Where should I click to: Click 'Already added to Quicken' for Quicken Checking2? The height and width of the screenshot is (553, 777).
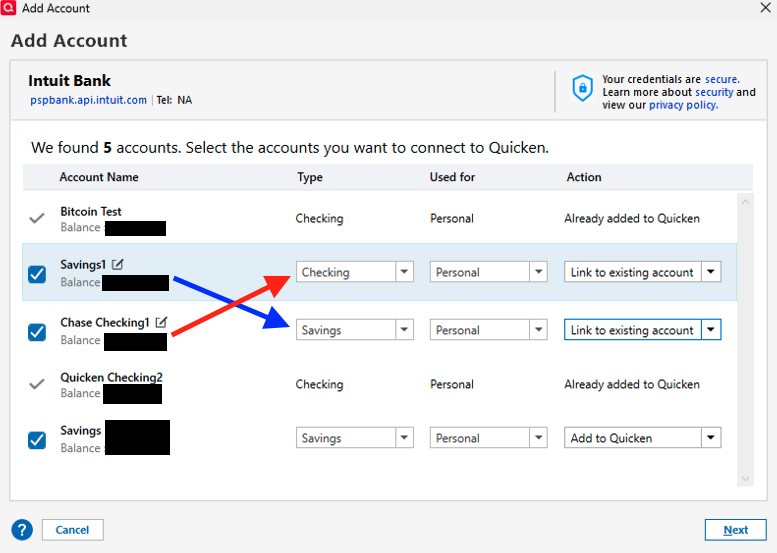[x=632, y=385]
